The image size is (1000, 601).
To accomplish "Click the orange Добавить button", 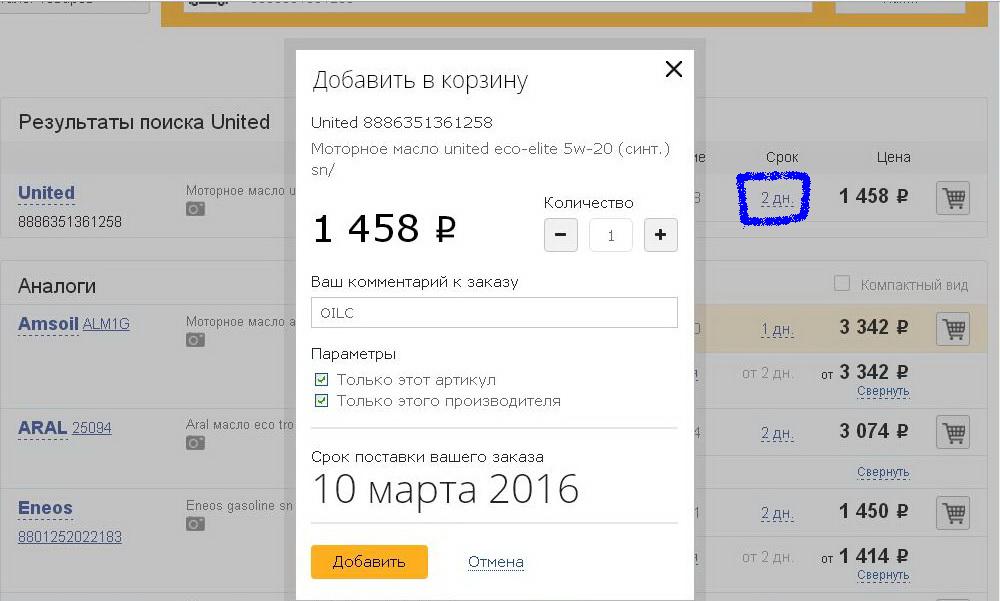I will pos(369,561).
